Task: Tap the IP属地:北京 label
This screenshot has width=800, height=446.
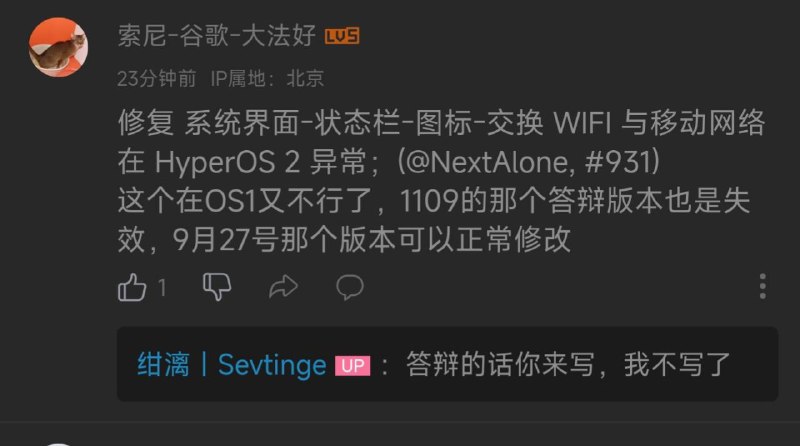Action: click(267, 79)
